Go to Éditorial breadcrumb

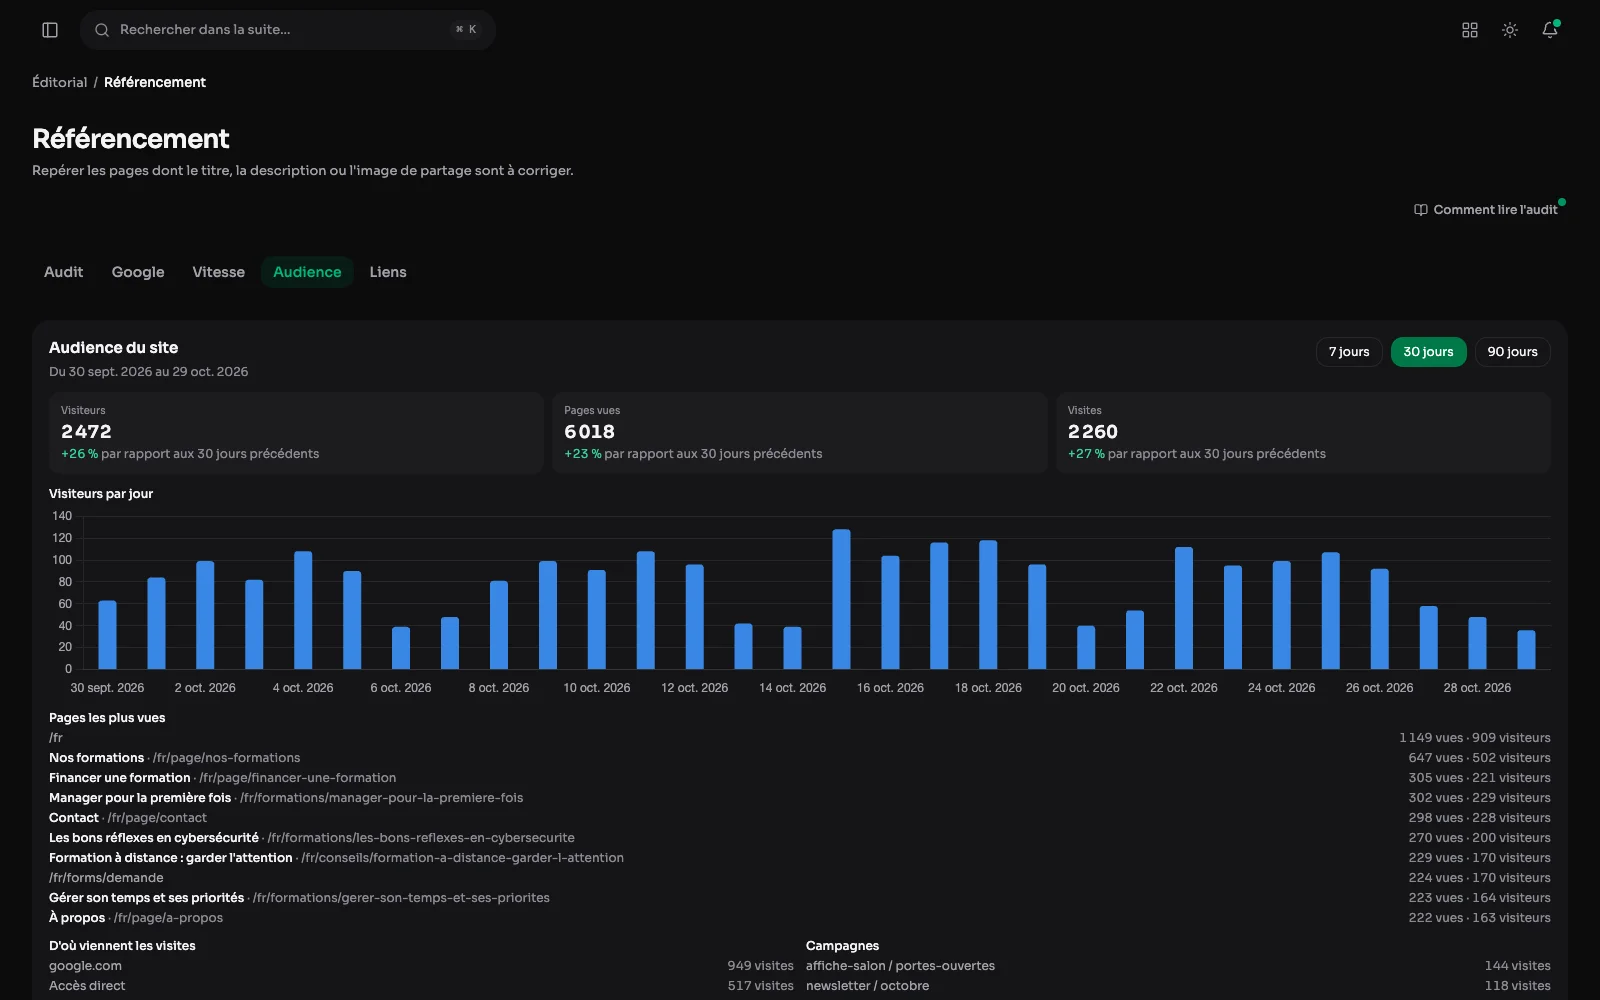60,82
